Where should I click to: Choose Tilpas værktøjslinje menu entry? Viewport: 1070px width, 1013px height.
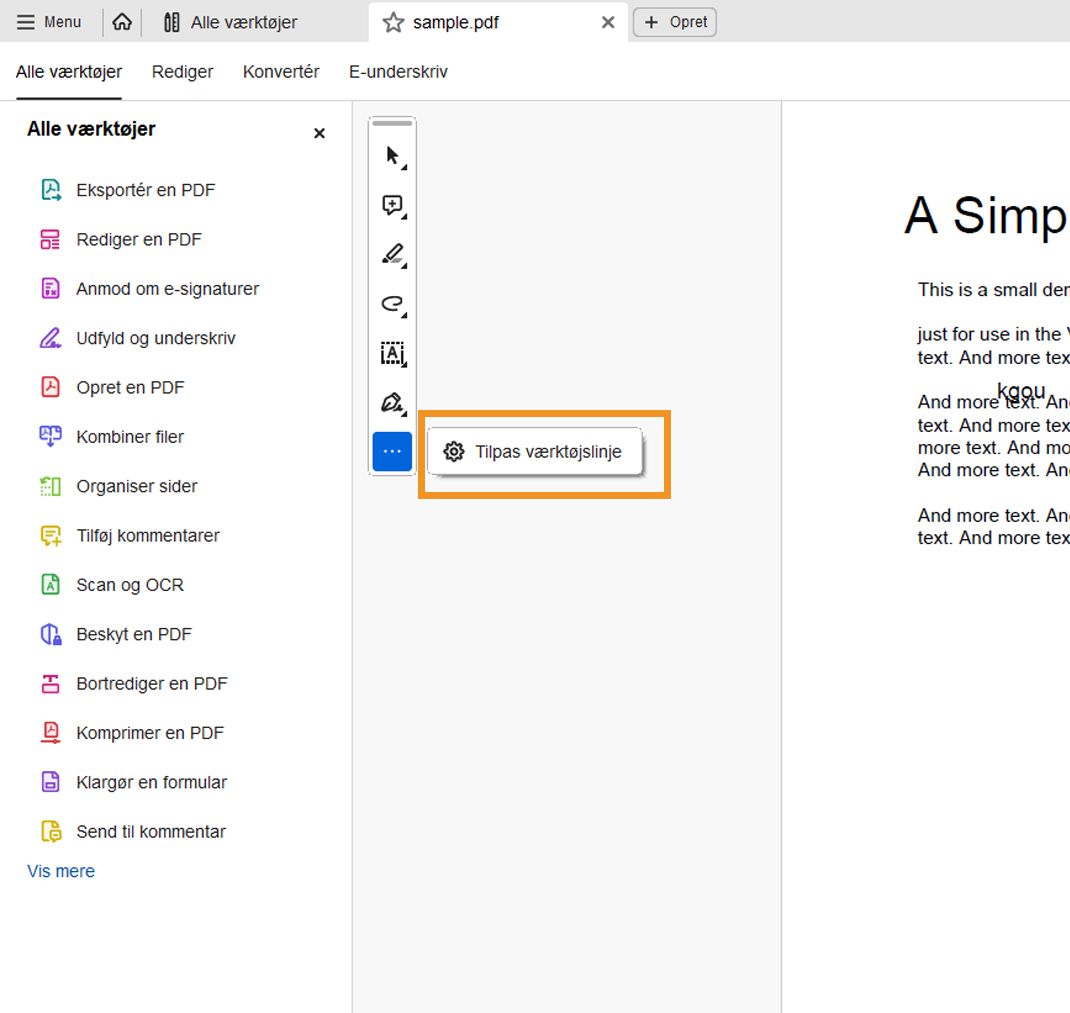(534, 451)
